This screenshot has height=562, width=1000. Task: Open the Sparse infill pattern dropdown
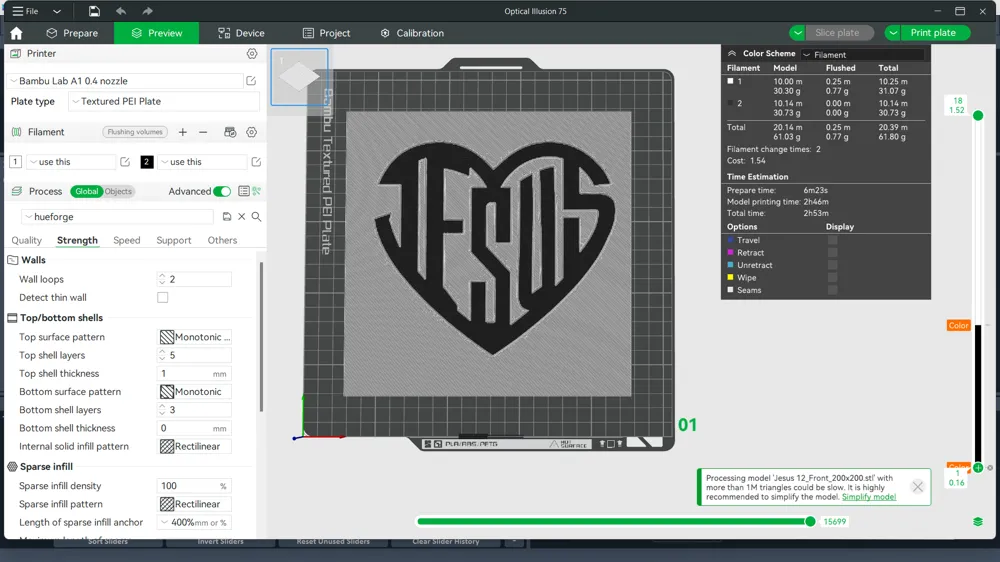(195, 504)
